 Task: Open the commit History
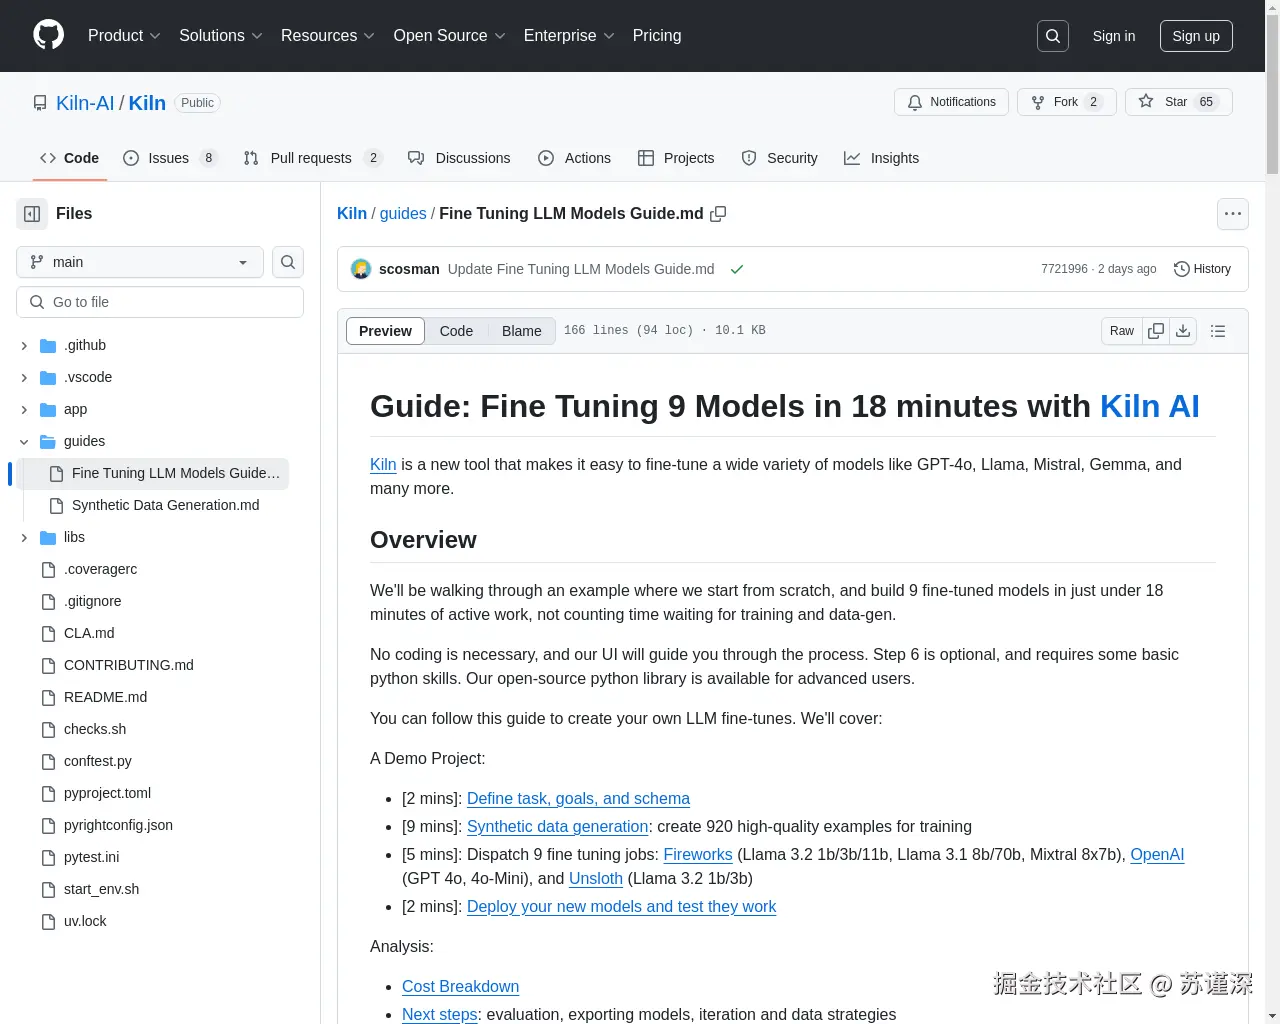tap(1202, 269)
